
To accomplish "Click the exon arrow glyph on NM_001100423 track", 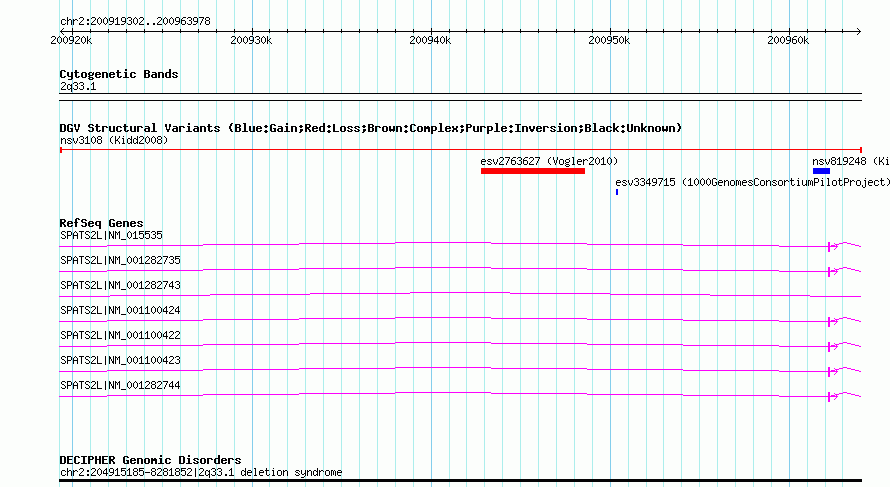I will pyautogui.click(x=833, y=371).
